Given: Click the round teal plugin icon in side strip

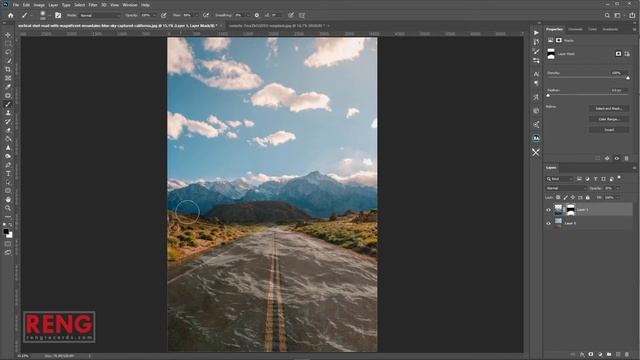Looking at the screenshot, I should tap(536, 138).
